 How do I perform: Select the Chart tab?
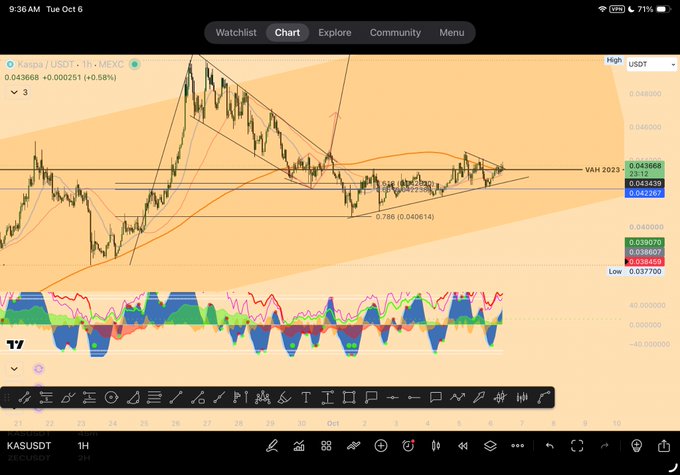(x=287, y=33)
